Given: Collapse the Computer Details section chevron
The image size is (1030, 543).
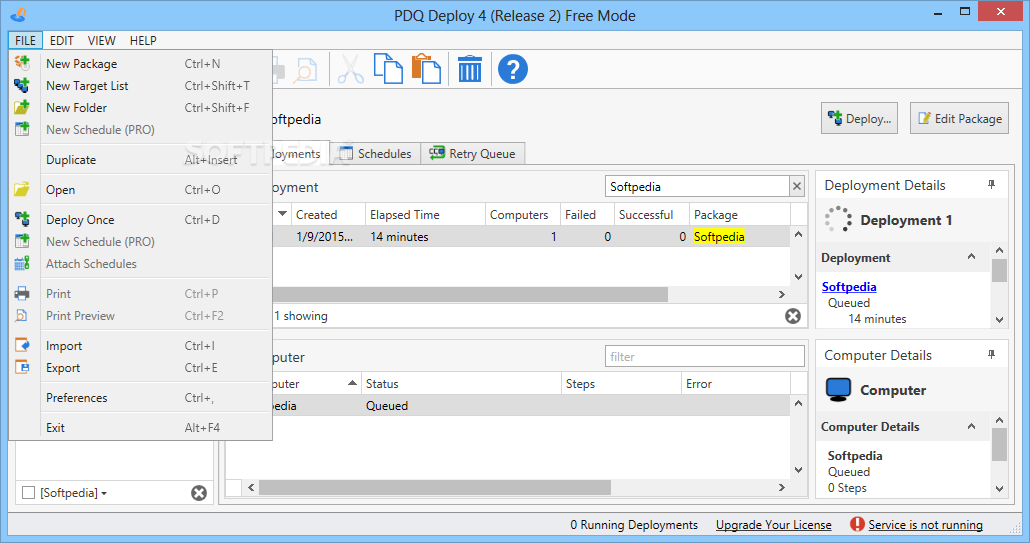Looking at the screenshot, I should pos(972,427).
